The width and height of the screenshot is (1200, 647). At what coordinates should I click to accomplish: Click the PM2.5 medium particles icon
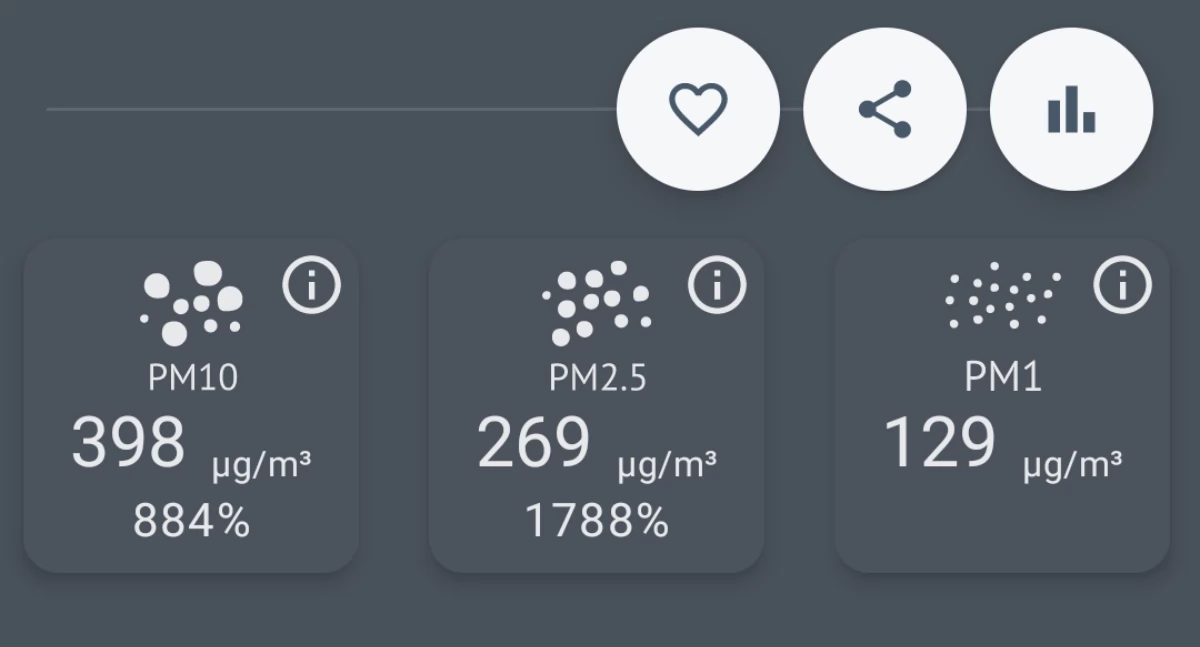(597, 302)
